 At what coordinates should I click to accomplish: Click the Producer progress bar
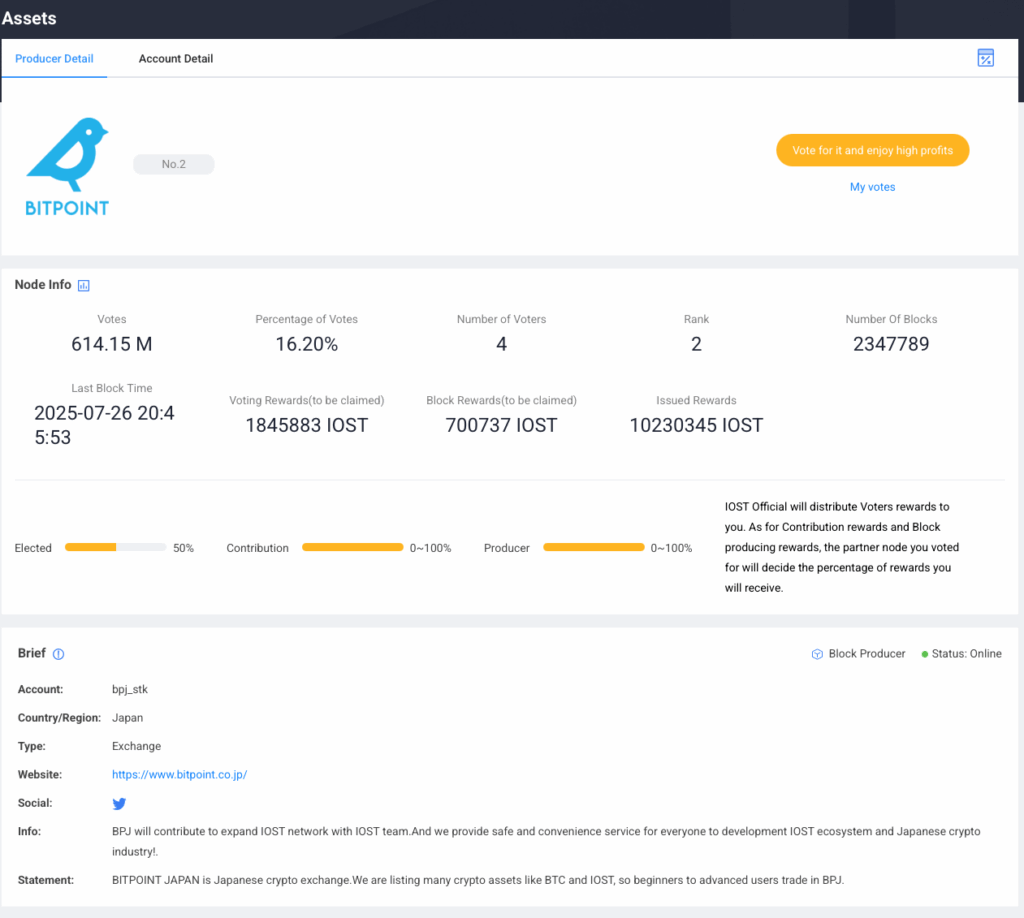tap(594, 547)
